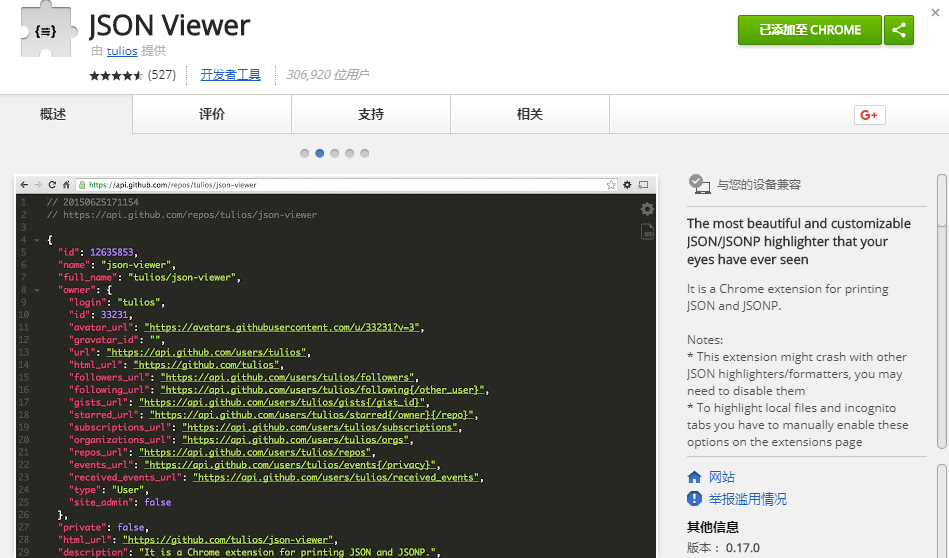Select the first carousel dot
This screenshot has height=558, width=949.
click(304, 153)
